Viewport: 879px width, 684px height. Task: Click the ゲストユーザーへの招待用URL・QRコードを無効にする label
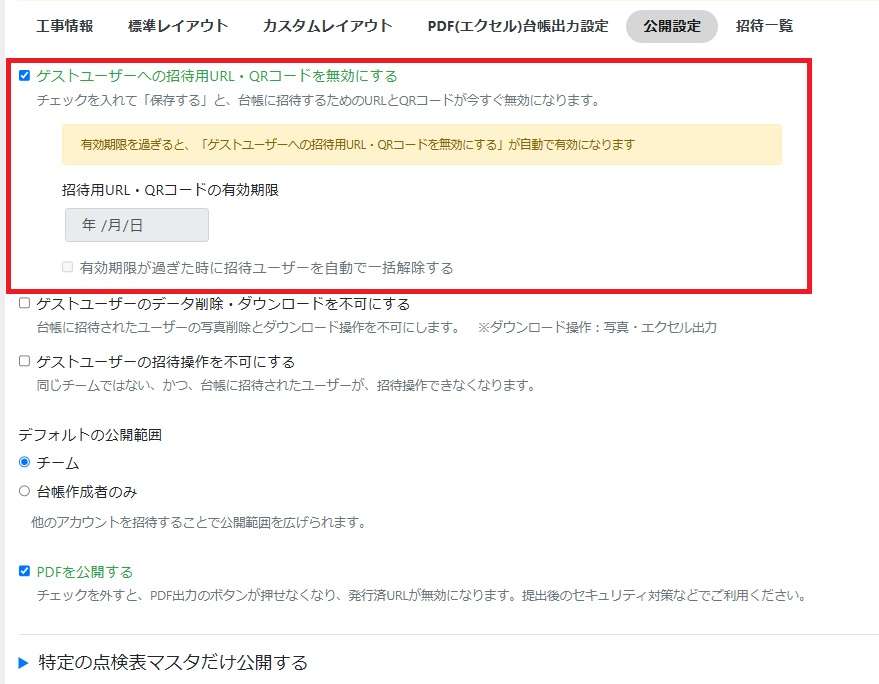[217, 76]
